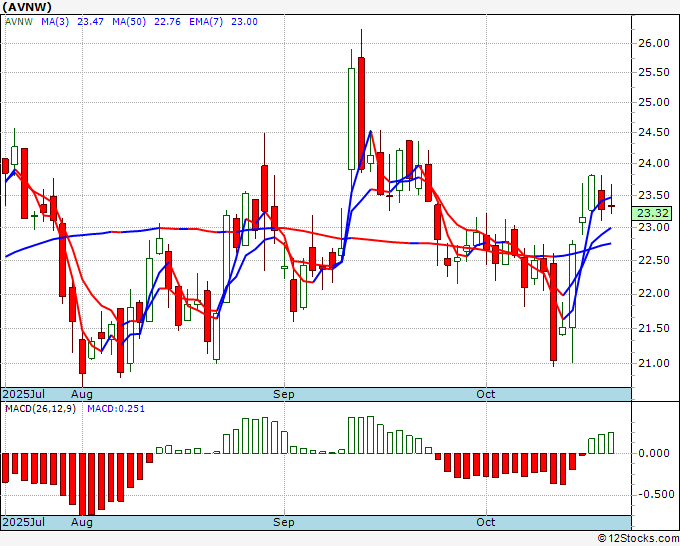
Task: Click the MA(3) value 23.47
Action: (x=90, y=22)
